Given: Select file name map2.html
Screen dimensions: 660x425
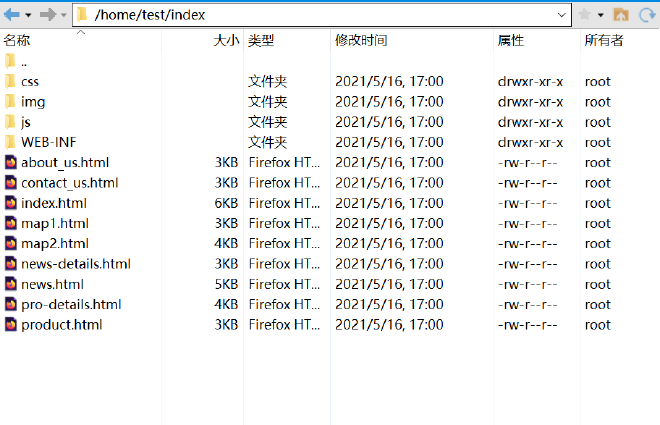Looking at the screenshot, I should click(55, 244).
